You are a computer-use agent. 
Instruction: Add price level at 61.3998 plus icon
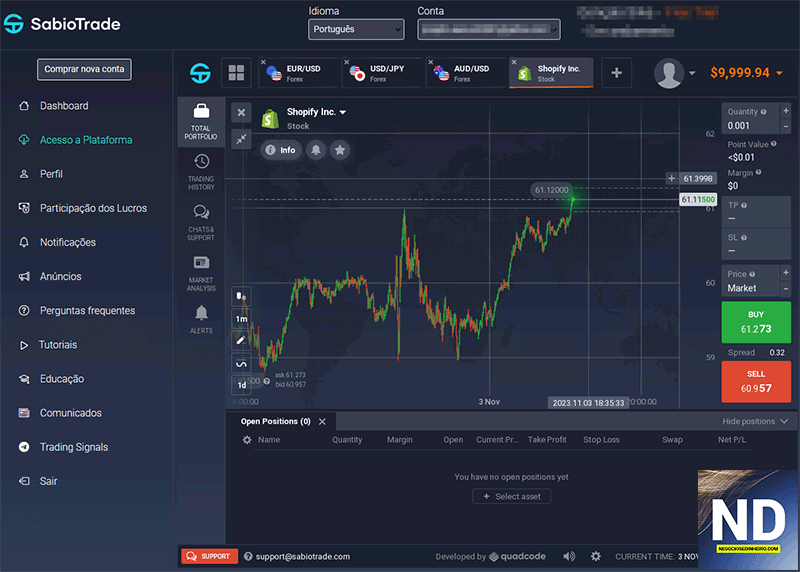click(x=671, y=179)
